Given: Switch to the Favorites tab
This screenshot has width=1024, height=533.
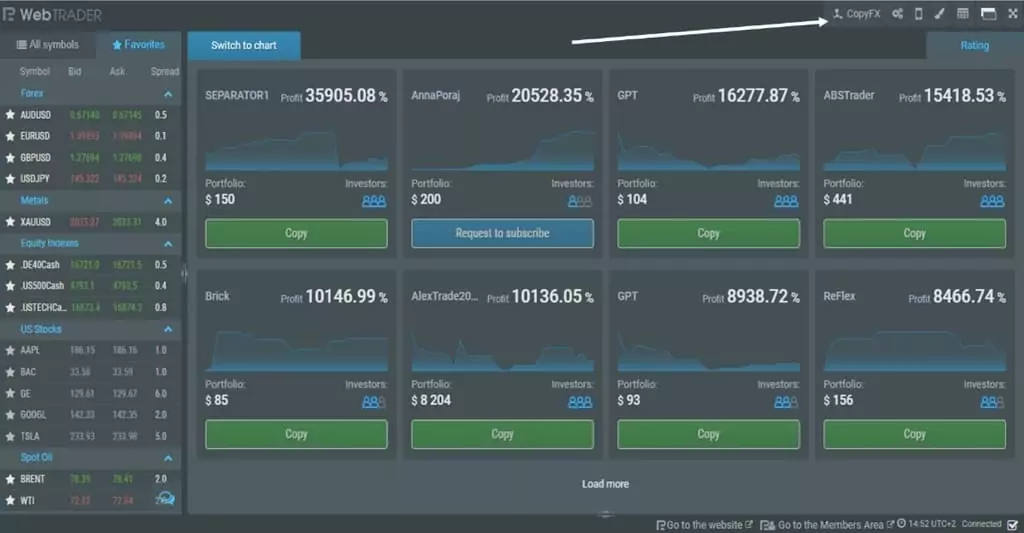Looking at the screenshot, I should coord(138,44).
